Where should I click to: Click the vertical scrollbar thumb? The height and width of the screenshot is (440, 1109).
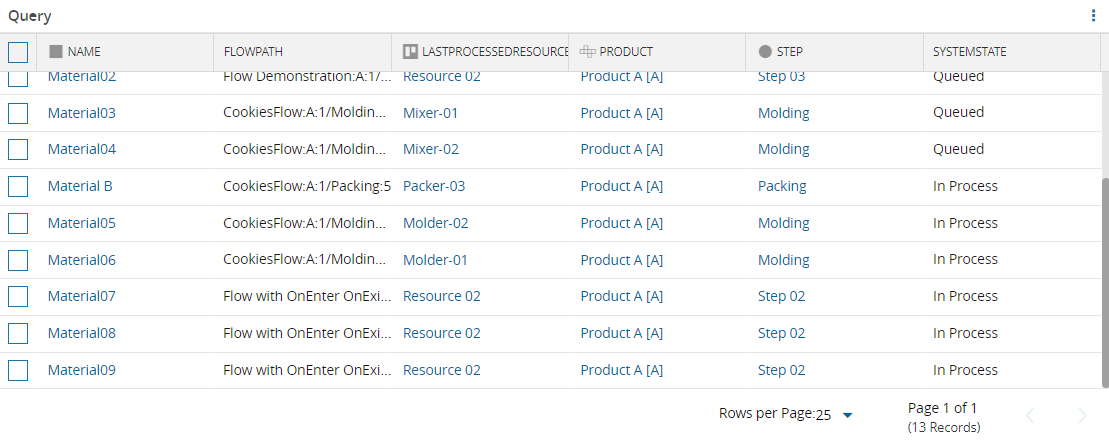[x=1104, y=282]
